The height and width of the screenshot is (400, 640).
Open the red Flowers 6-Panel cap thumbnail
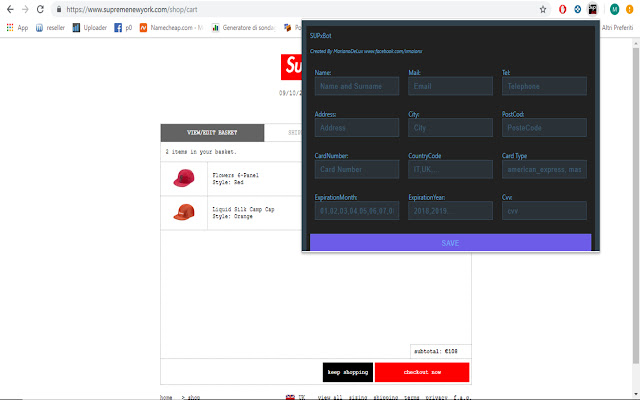point(184,178)
